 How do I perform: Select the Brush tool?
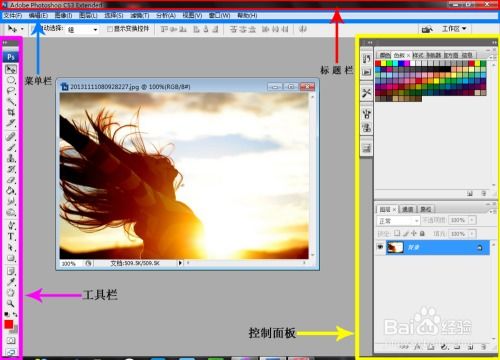[11, 147]
